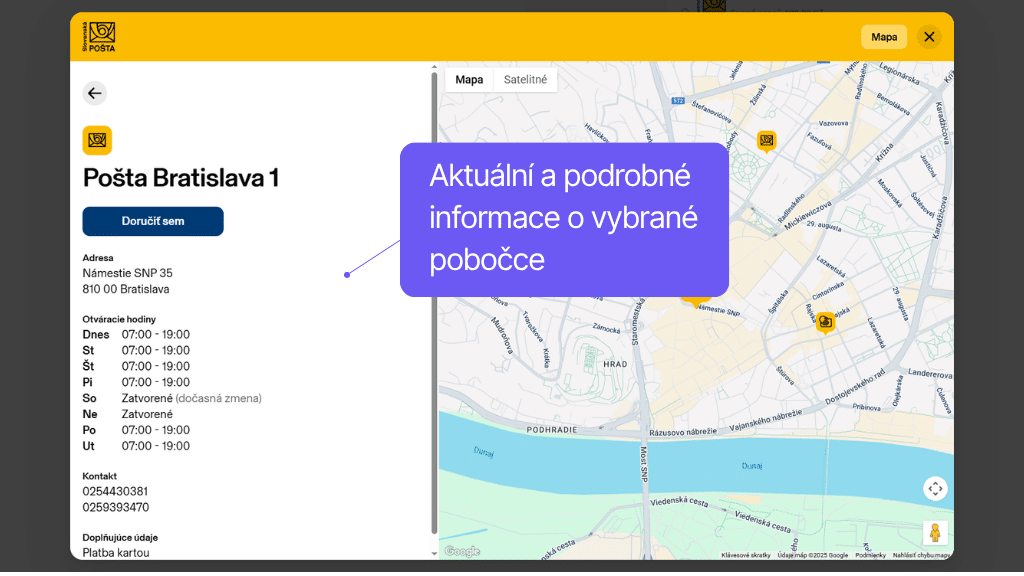Click the Slovenská pošta logo
Viewport: 1024px width, 576px height.
pyautogui.click(x=98, y=36)
